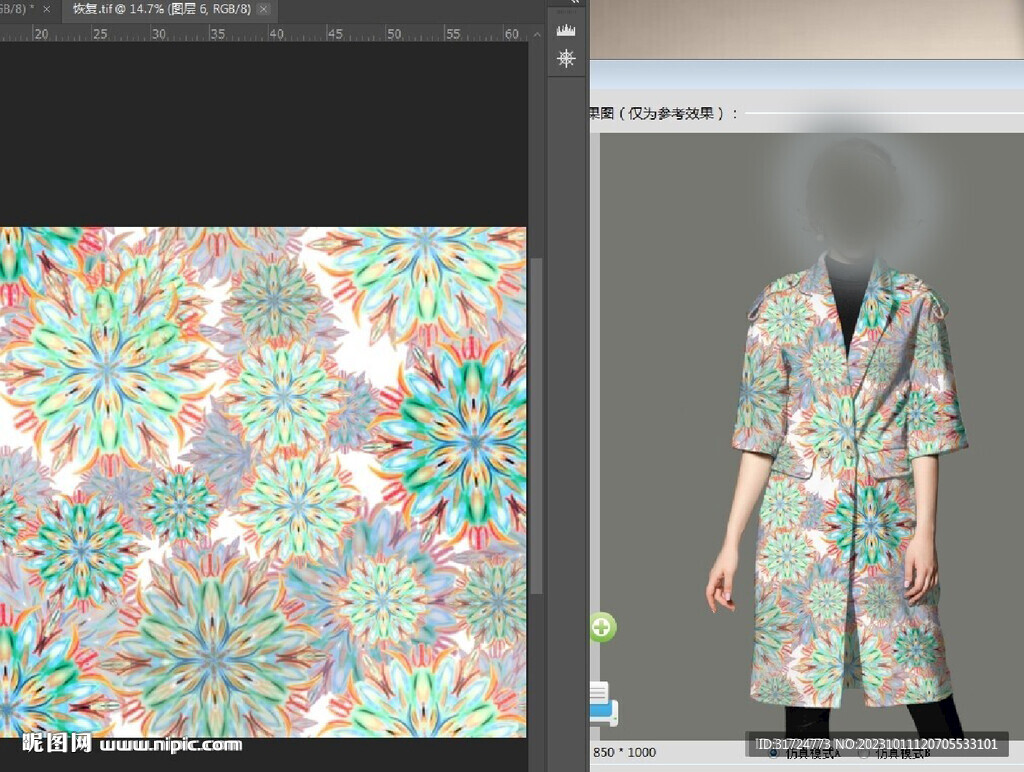Switch to the 恢复.tif document tab
Image resolution: width=1024 pixels, height=772 pixels.
coord(160,9)
